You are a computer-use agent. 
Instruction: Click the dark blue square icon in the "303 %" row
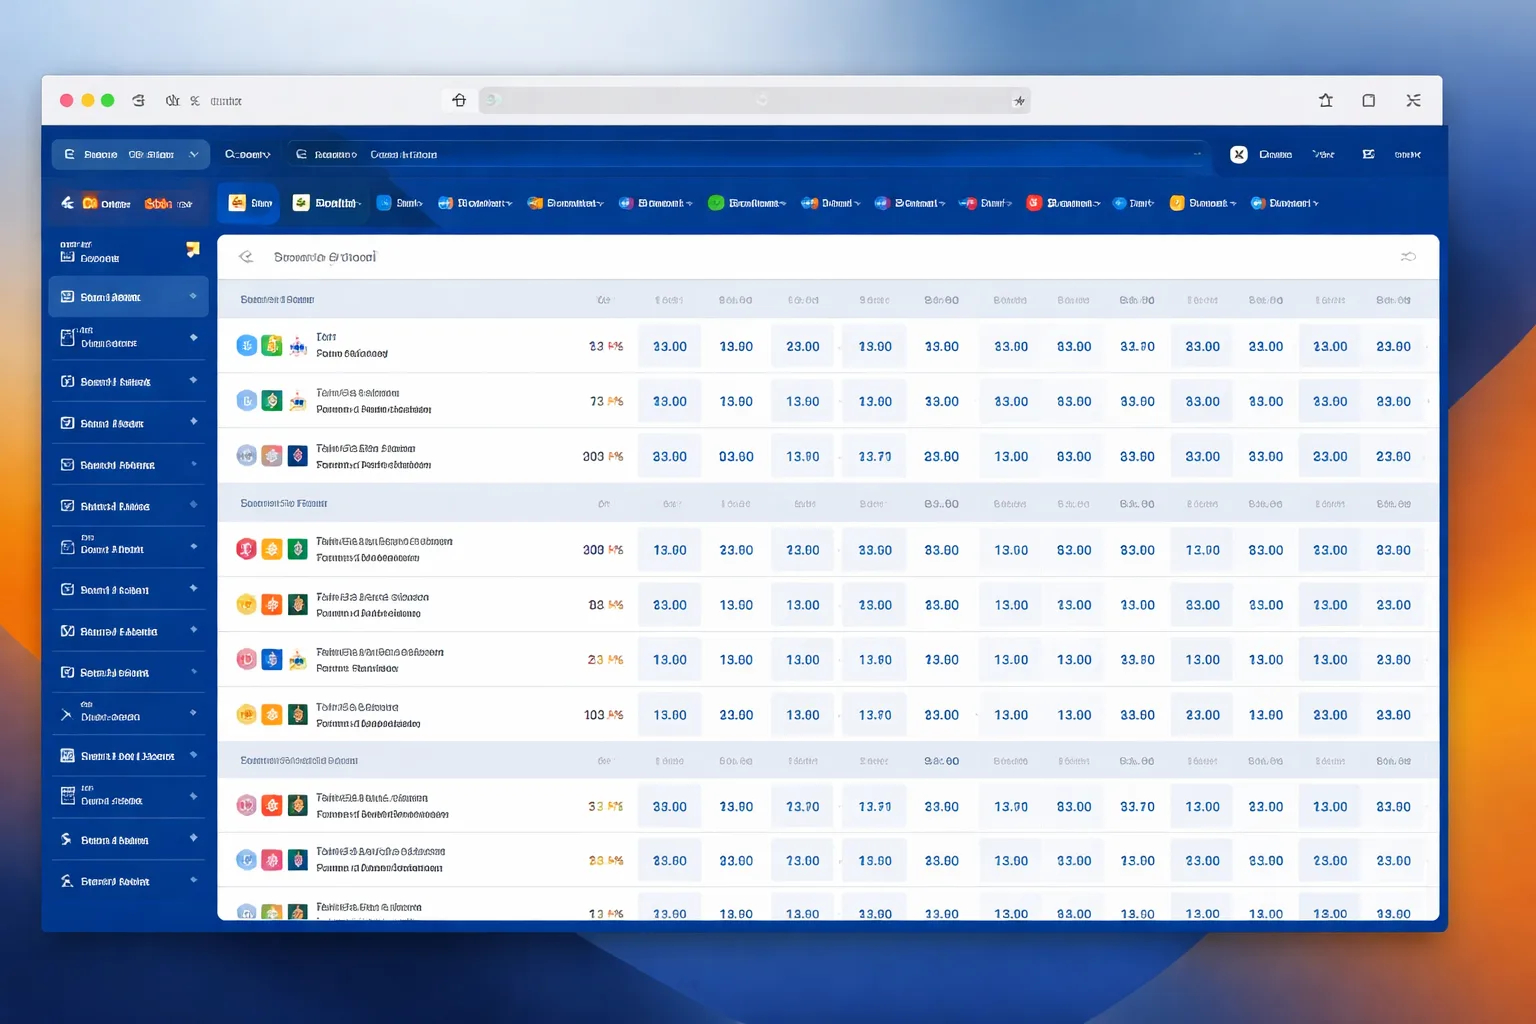coord(298,456)
